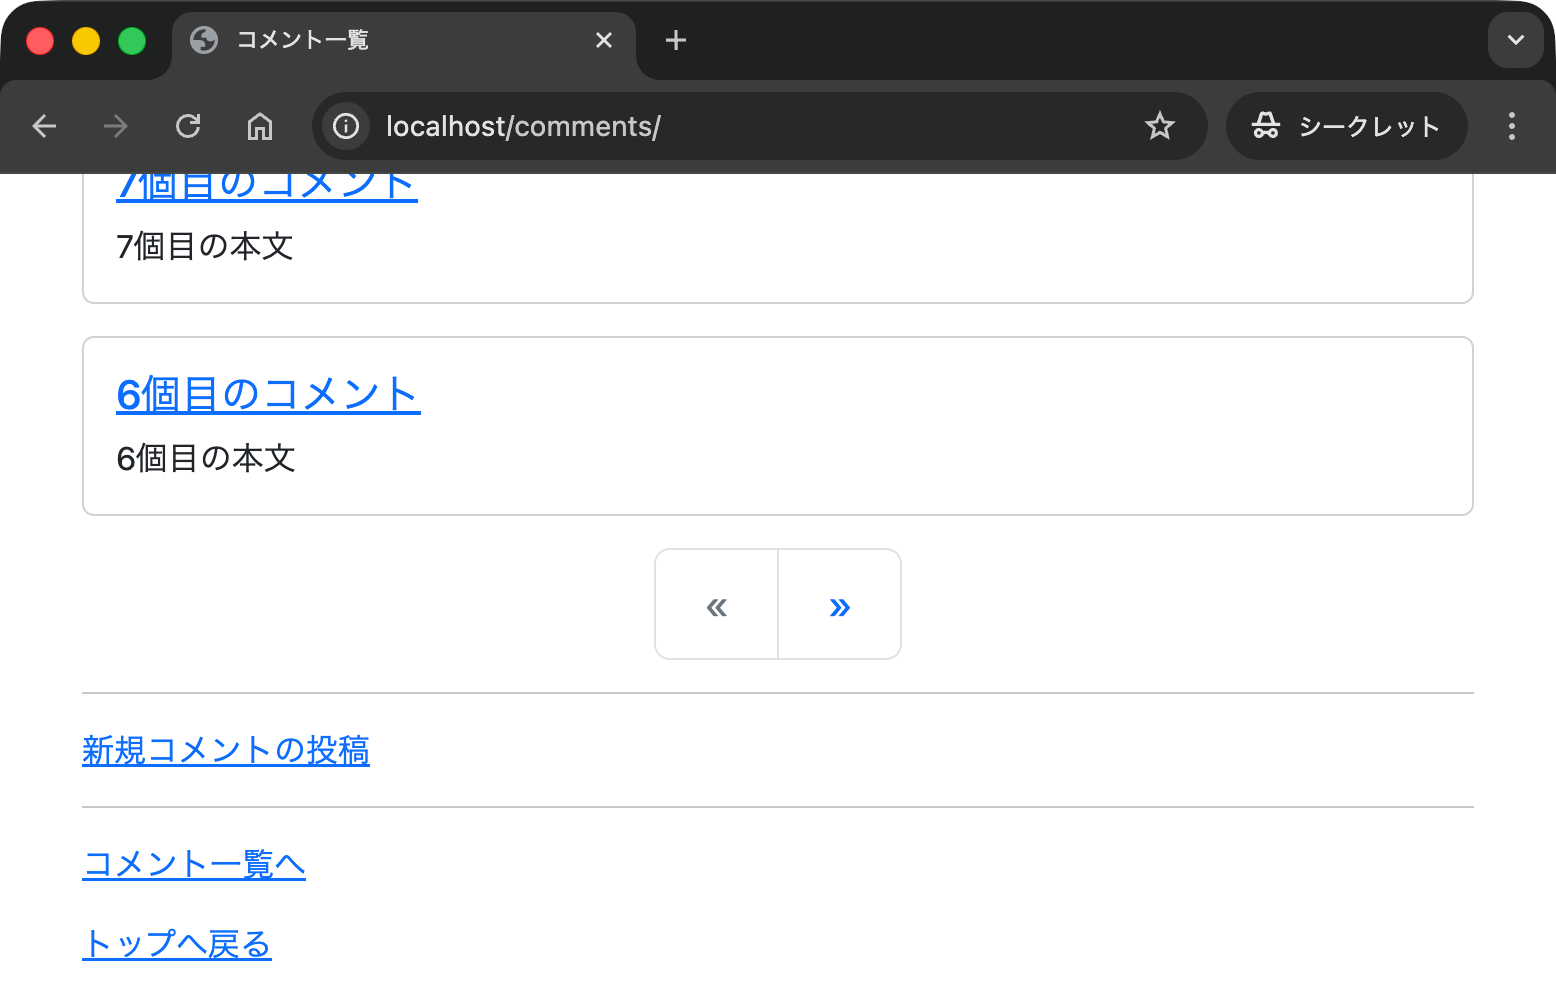Click 新規コメントの投稿 link

(226, 750)
